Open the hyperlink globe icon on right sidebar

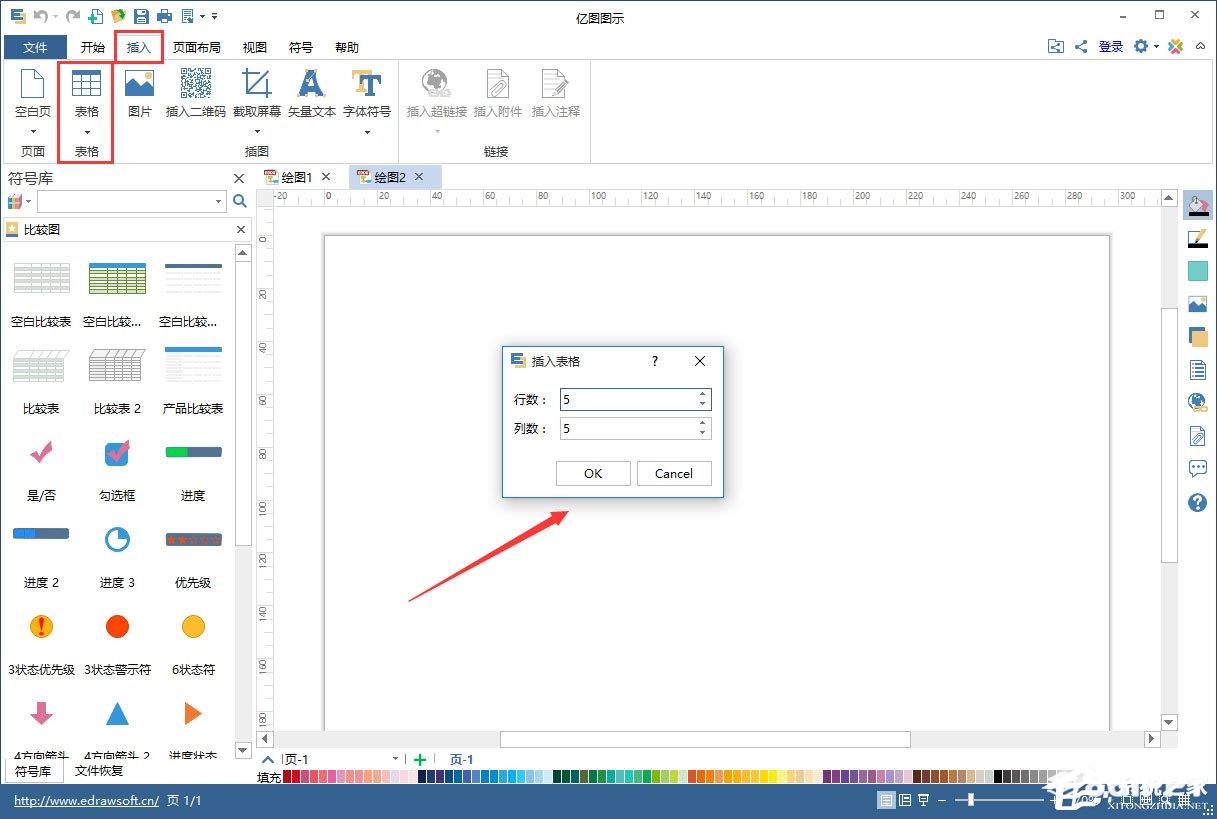(x=1197, y=403)
